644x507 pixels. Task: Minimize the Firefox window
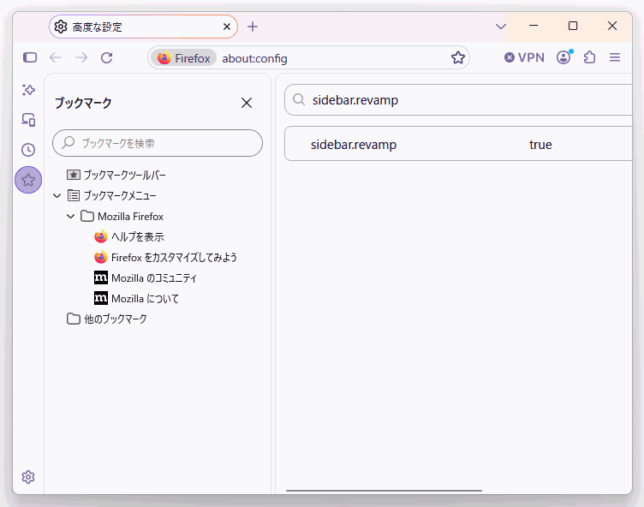point(534,26)
